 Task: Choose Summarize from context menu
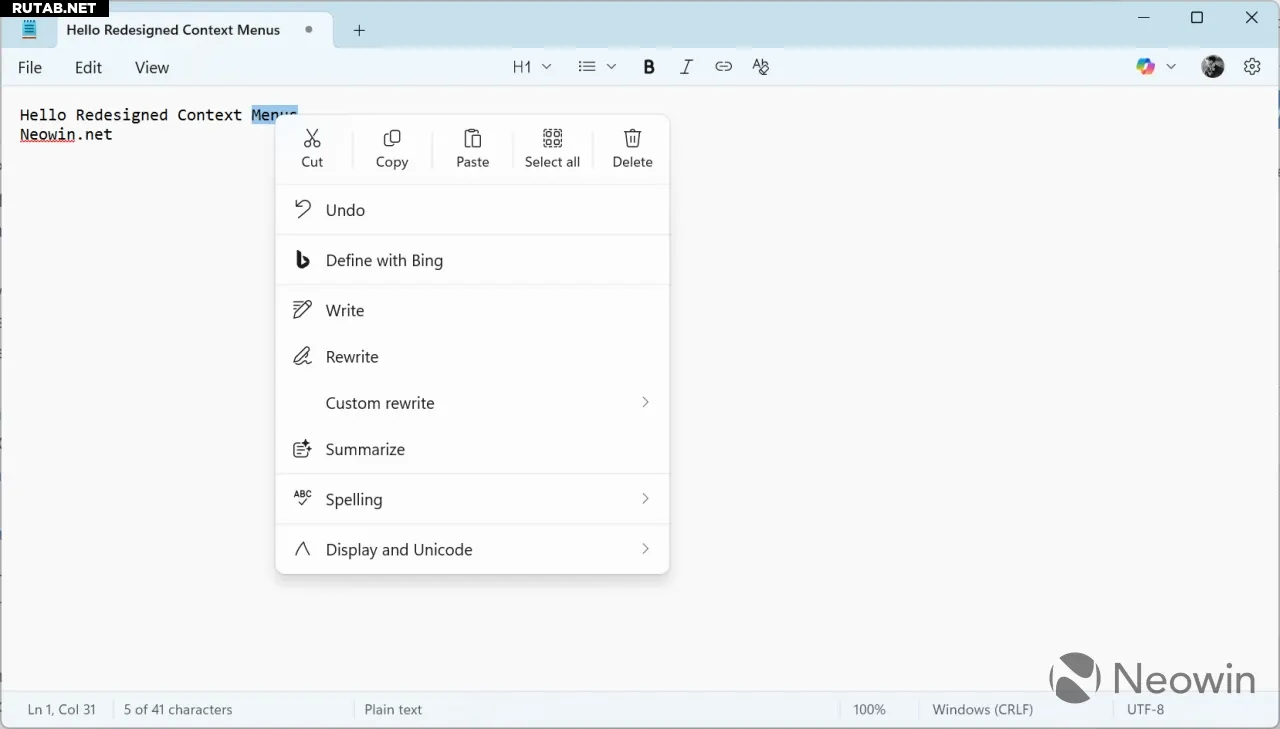pos(472,449)
